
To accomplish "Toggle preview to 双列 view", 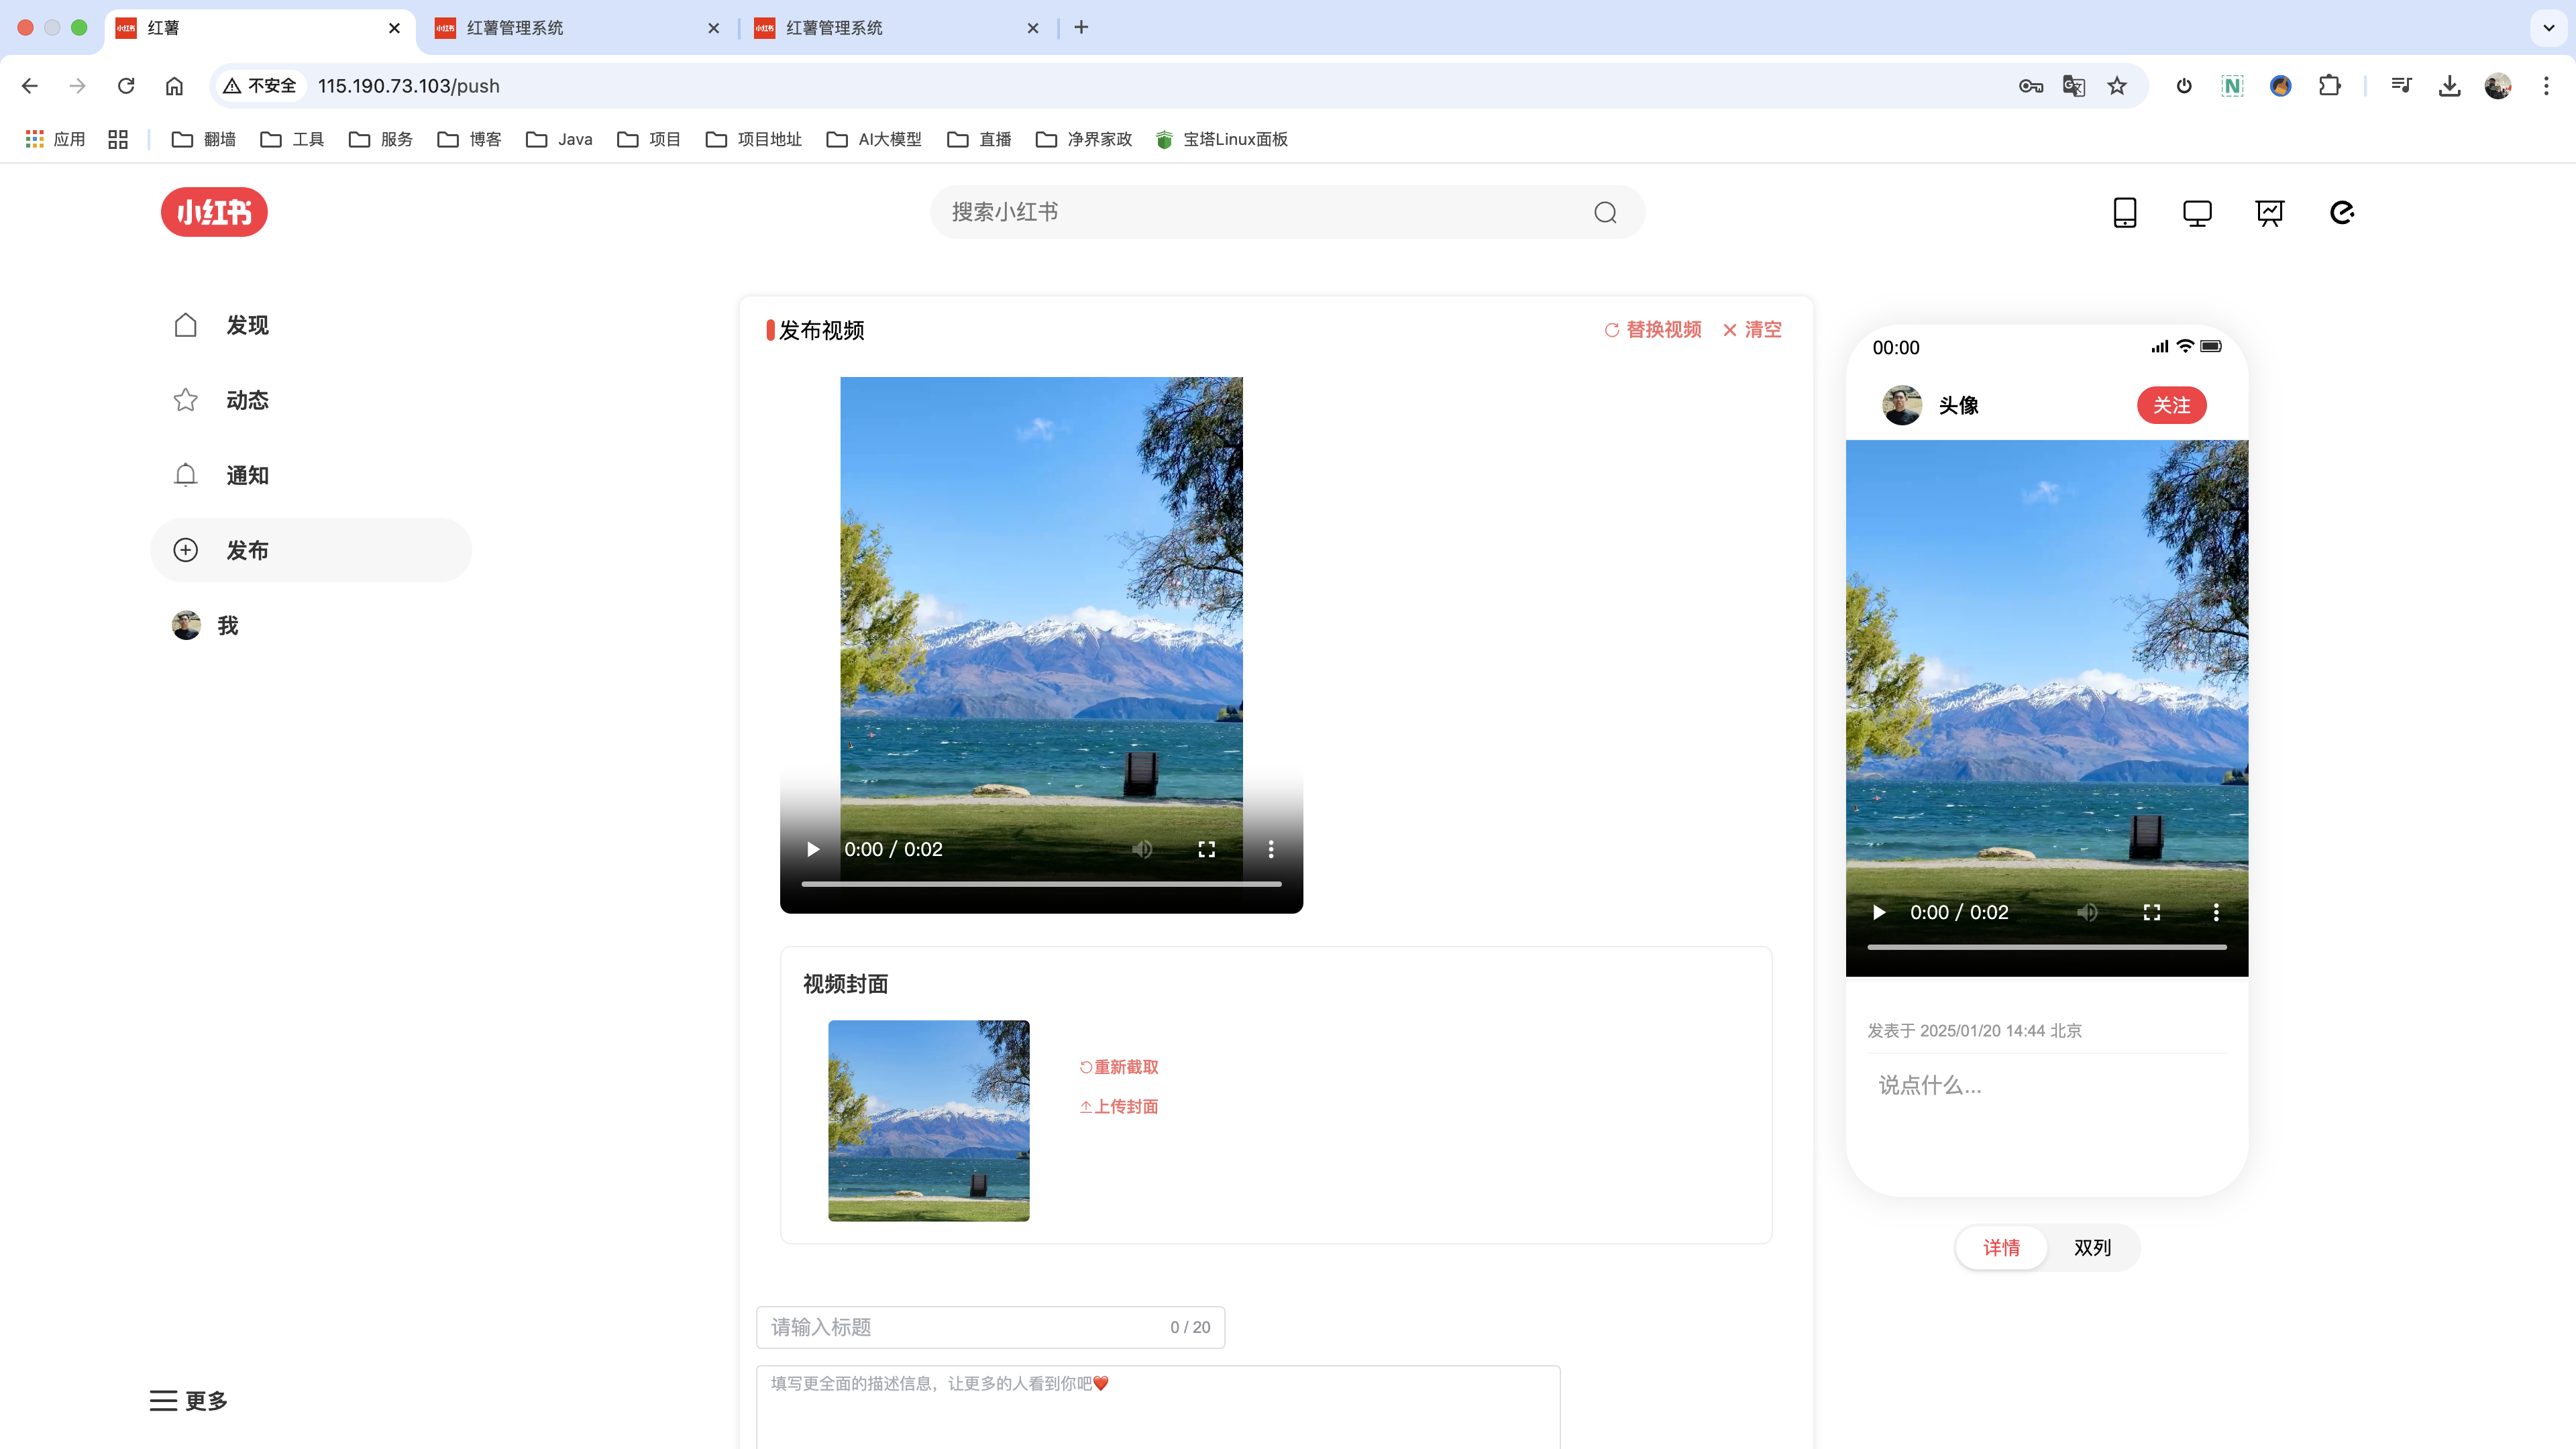I will (2092, 1247).
